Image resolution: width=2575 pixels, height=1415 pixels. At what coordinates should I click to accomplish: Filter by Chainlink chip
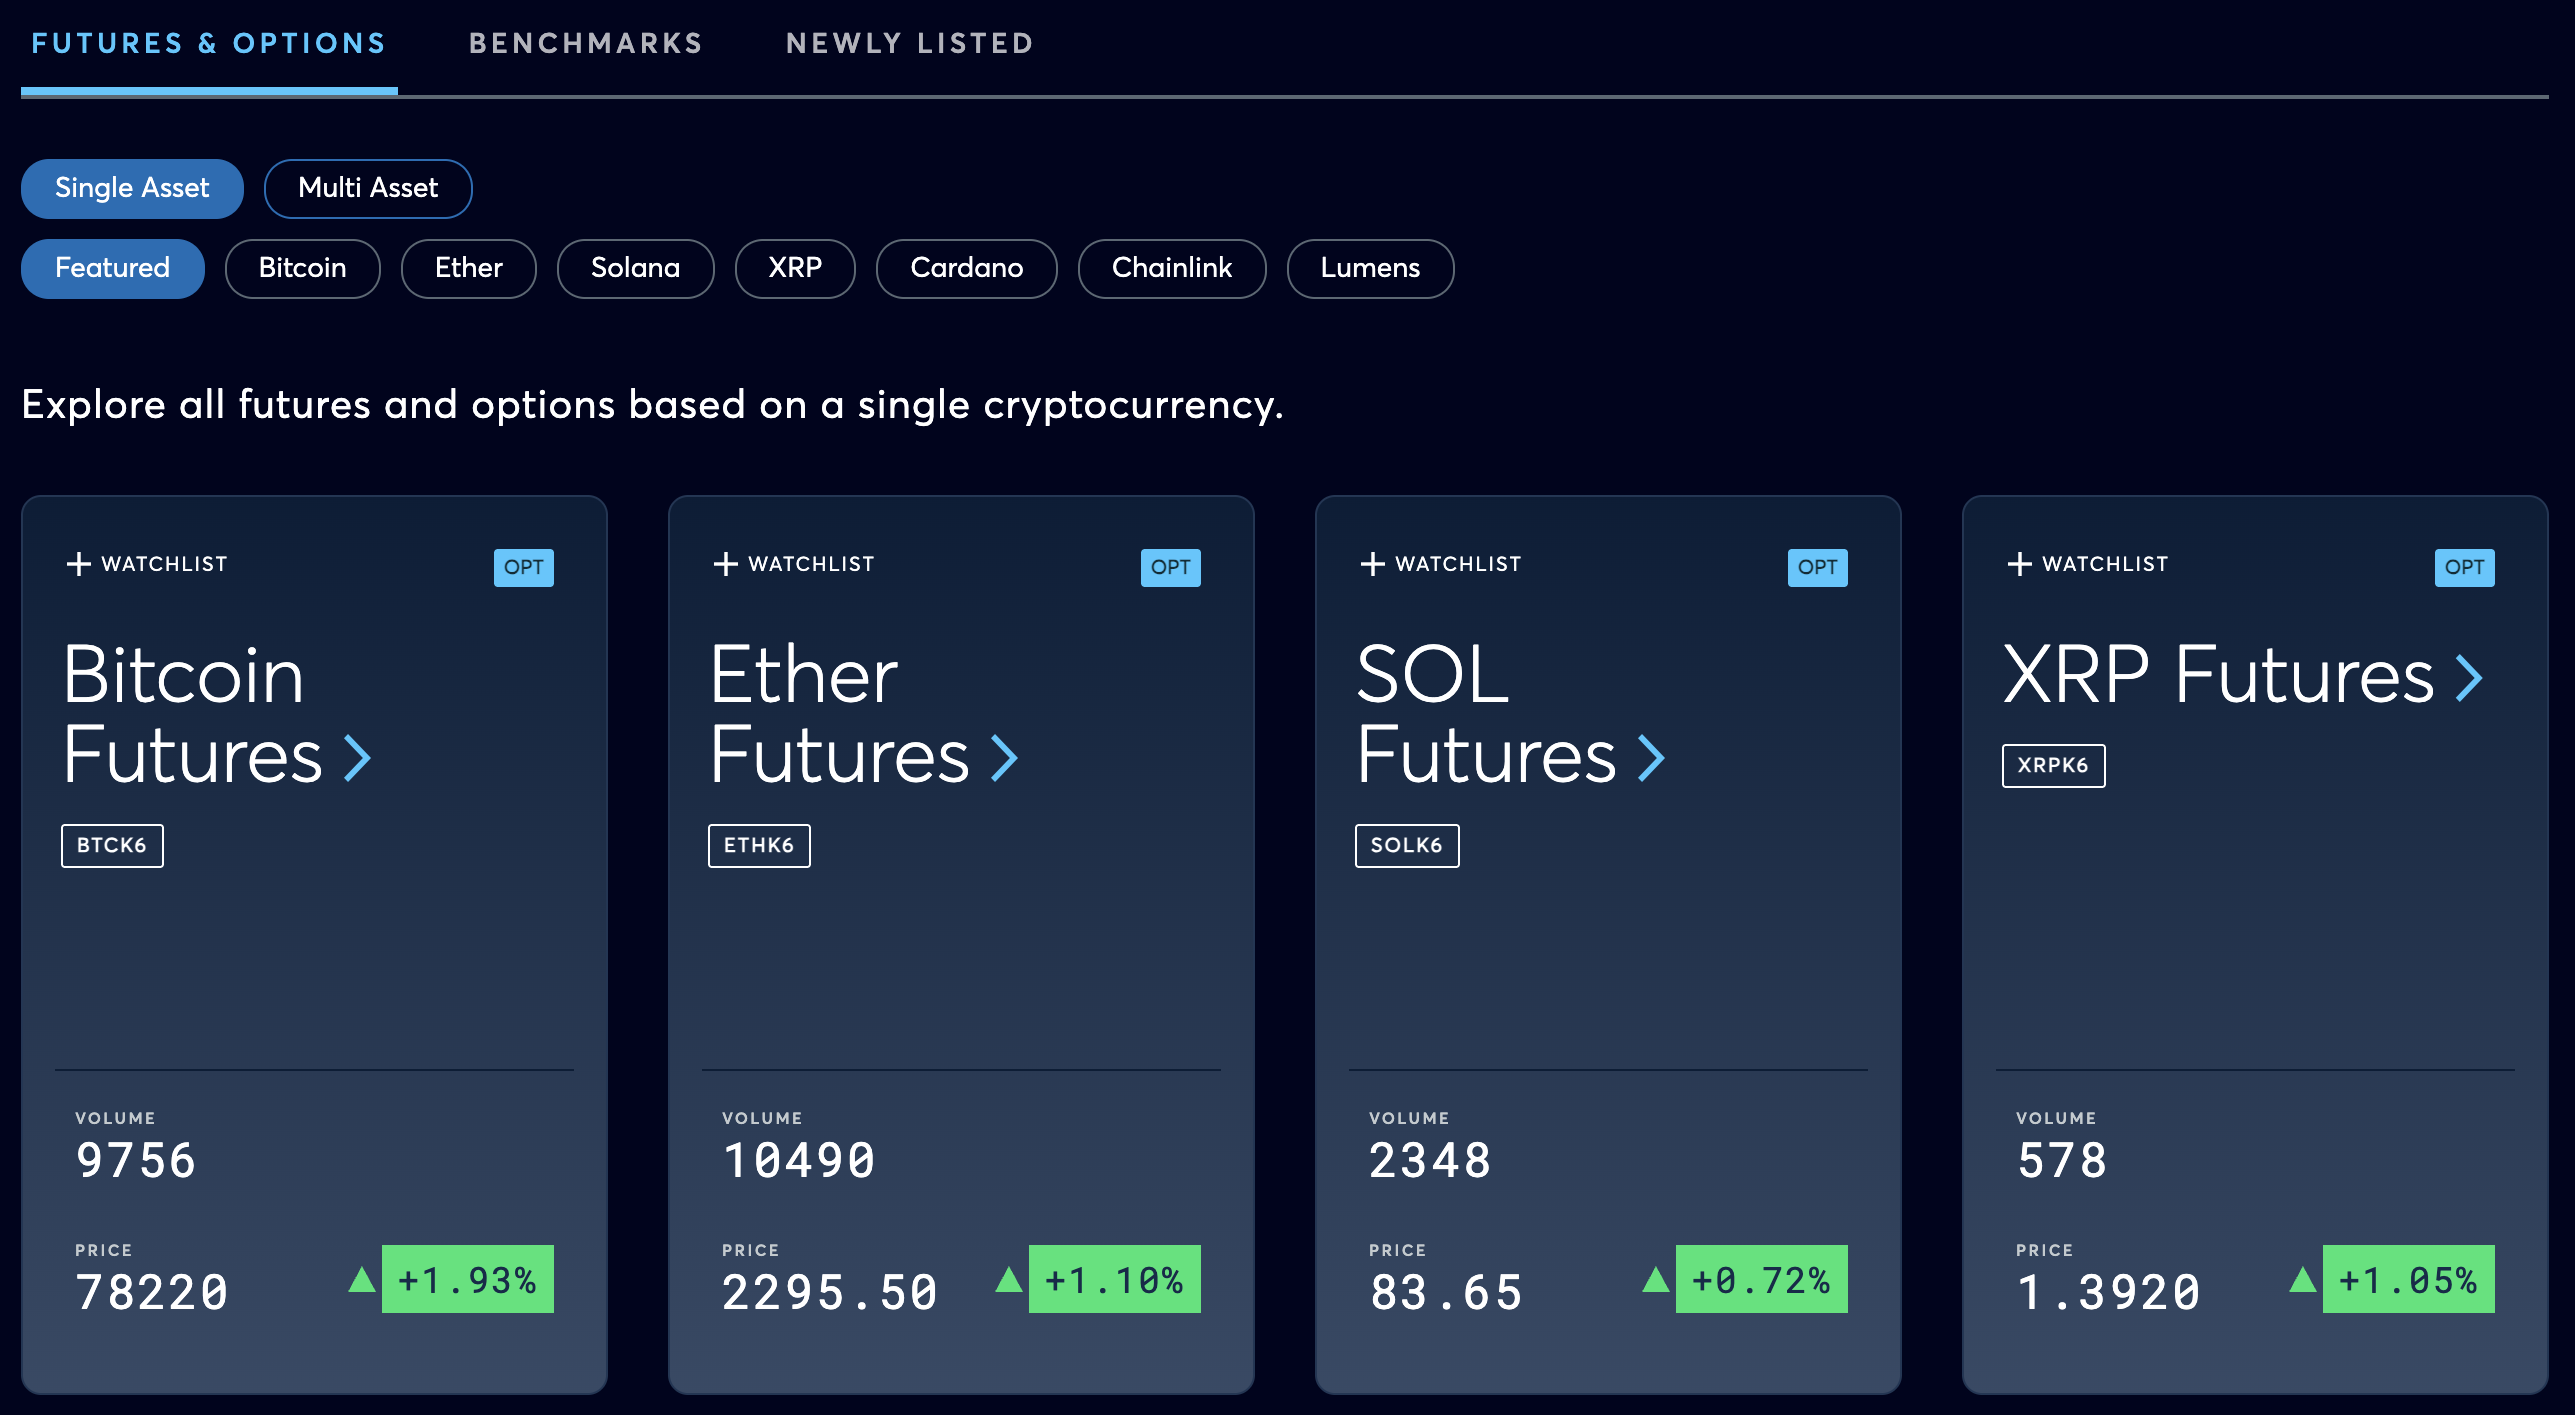point(1172,268)
